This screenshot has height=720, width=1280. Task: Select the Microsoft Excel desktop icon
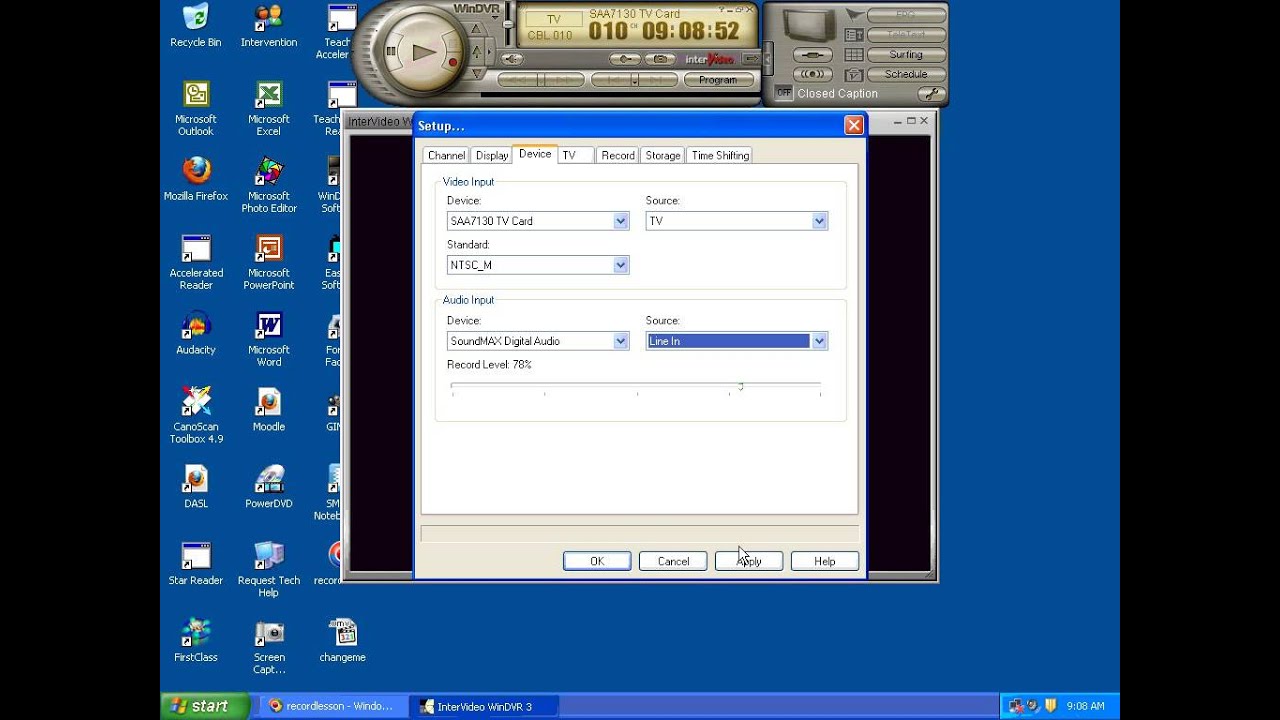tap(269, 109)
